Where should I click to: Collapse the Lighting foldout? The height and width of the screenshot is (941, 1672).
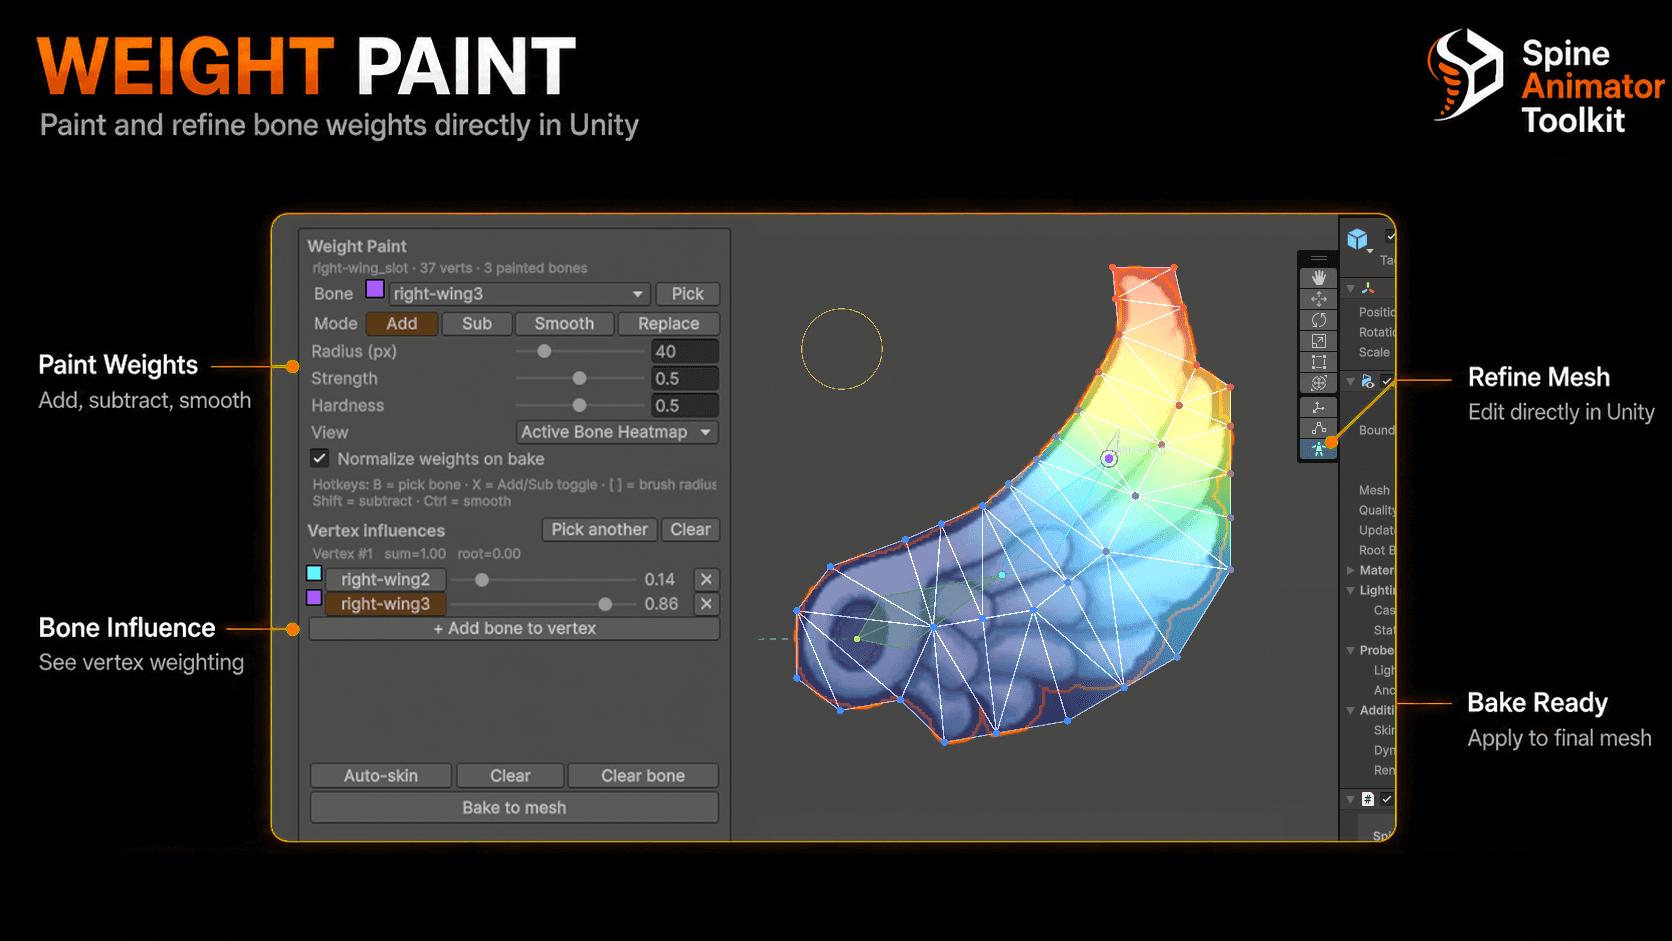pyautogui.click(x=1350, y=590)
